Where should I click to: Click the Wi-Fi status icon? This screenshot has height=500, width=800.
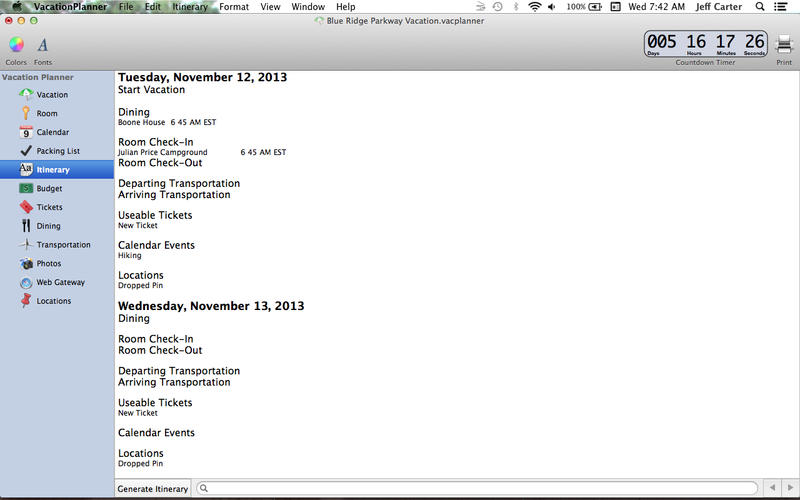point(534,7)
